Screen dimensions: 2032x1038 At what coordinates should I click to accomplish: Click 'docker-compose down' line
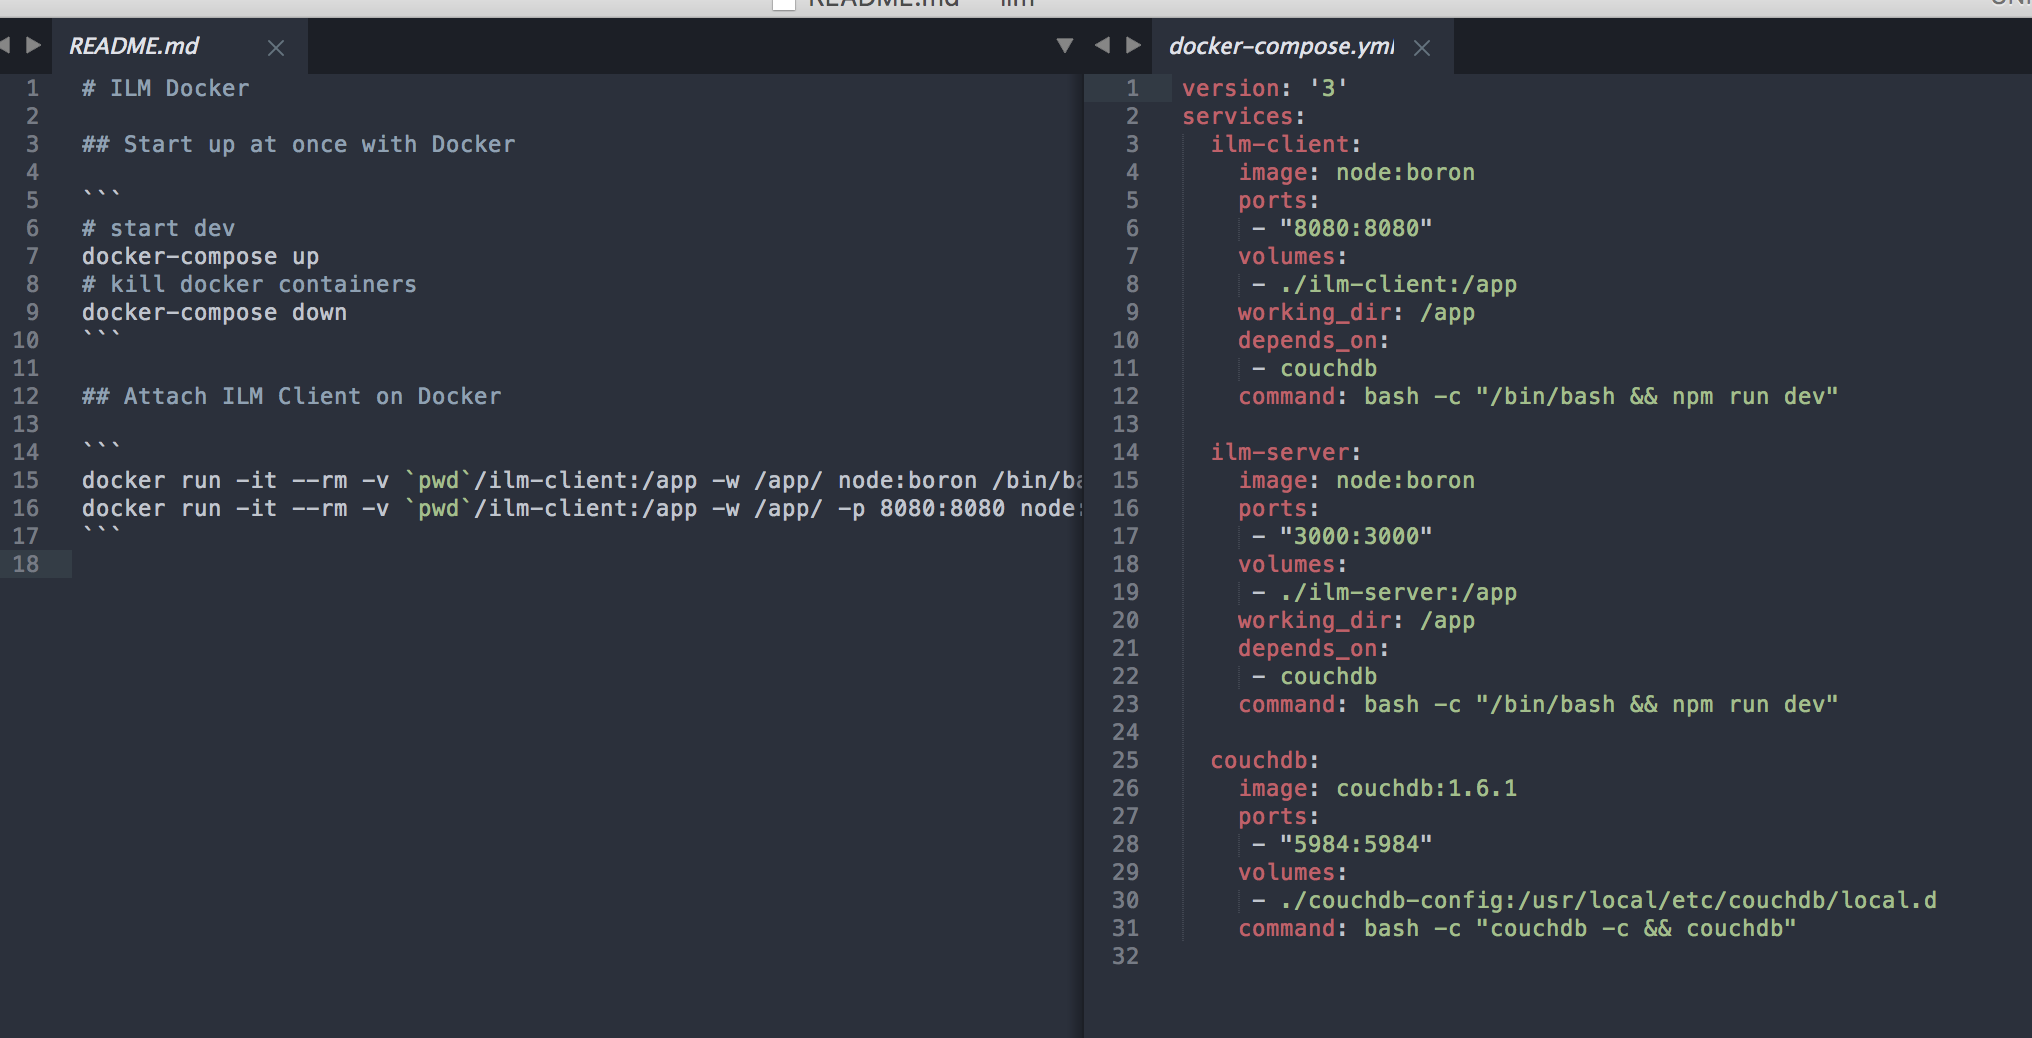click(x=214, y=312)
